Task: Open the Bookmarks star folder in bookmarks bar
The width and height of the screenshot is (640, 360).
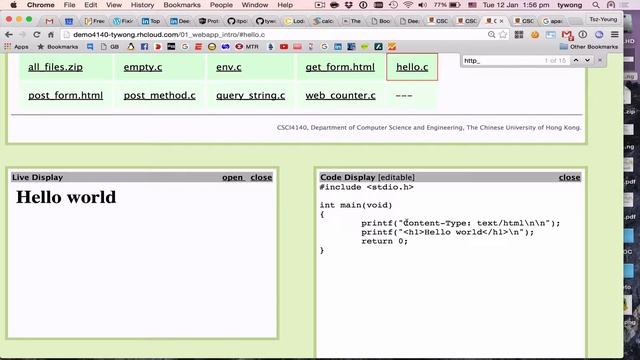Action: (58, 47)
